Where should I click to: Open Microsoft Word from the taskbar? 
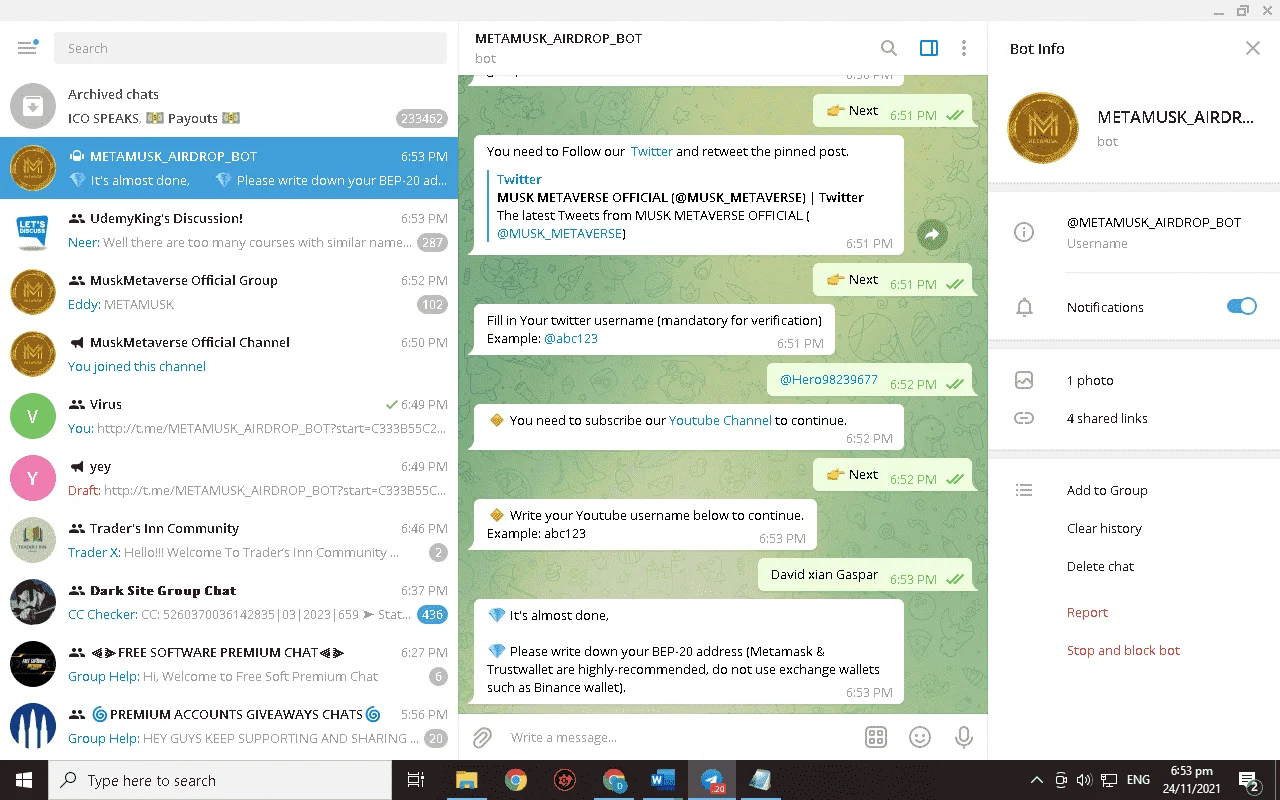pyautogui.click(x=663, y=780)
